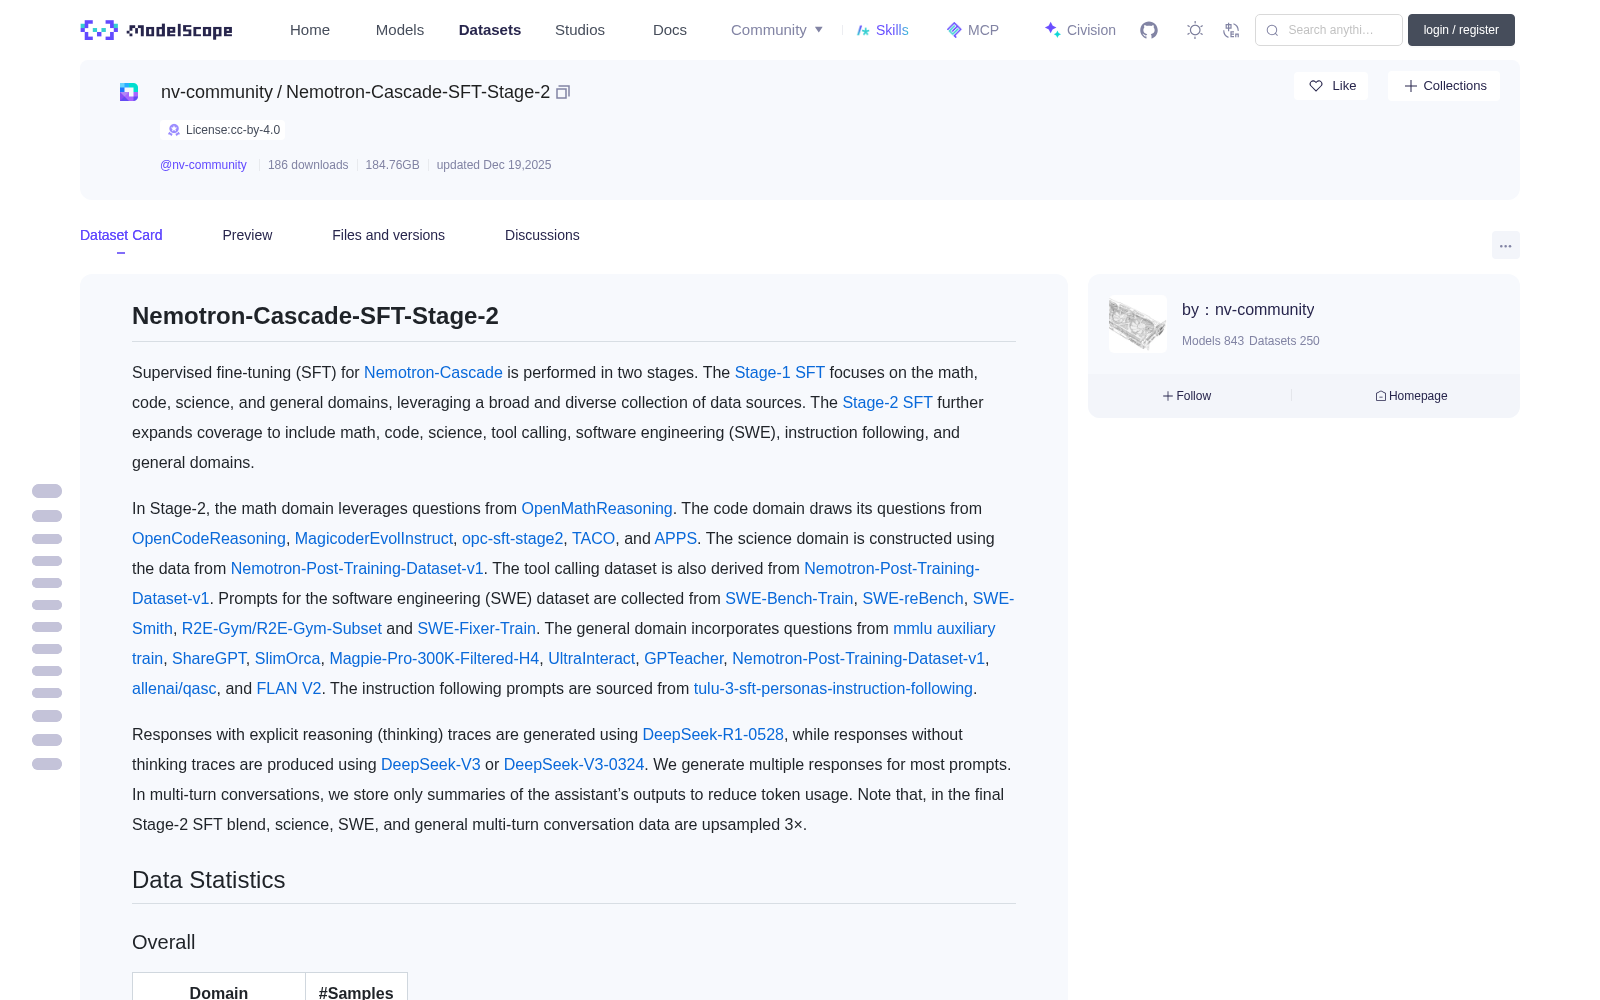Click the 186 downloads text
The width and height of the screenshot is (1600, 1000).
(x=308, y=165)
